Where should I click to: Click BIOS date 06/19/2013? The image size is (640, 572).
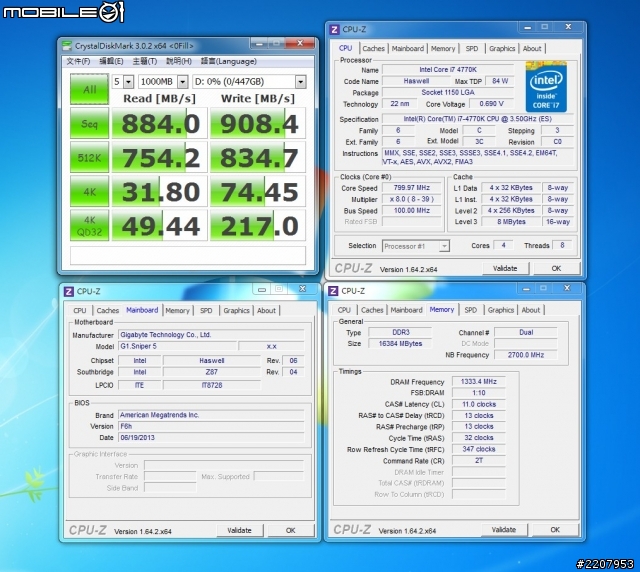tap(211, 438)
